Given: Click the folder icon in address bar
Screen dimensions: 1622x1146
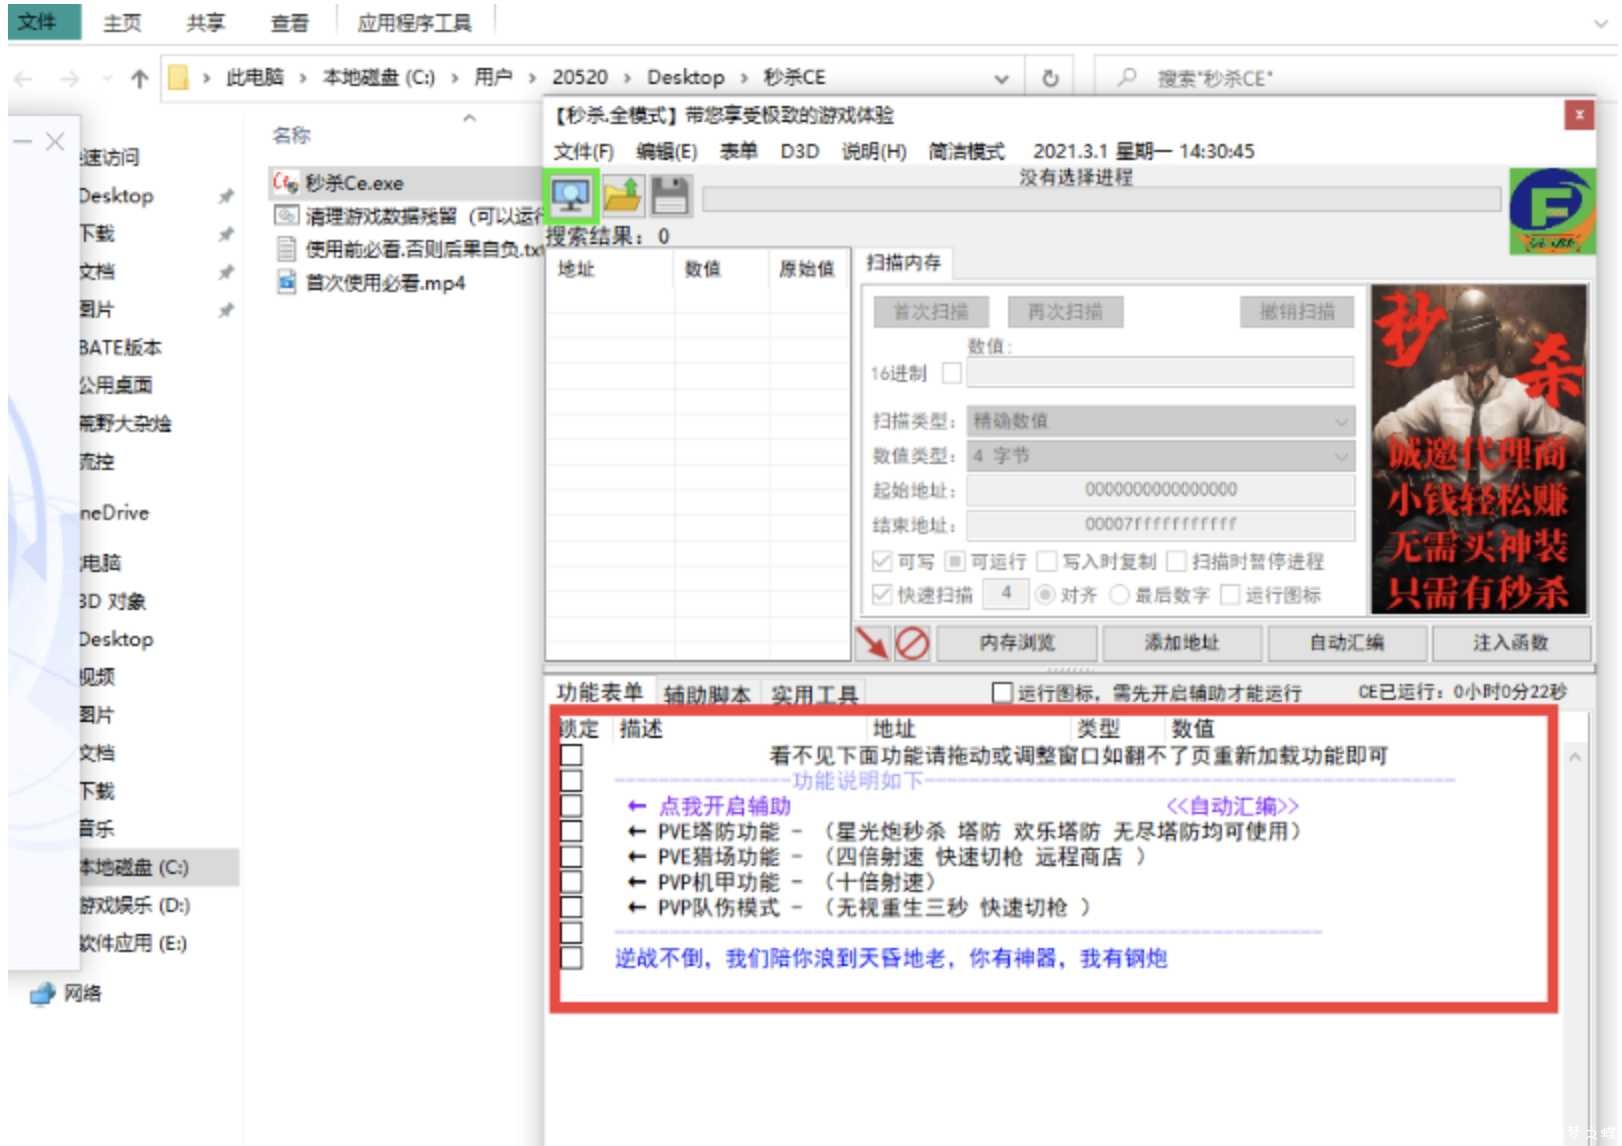Looking at the screenshot, I should (178, 78).
